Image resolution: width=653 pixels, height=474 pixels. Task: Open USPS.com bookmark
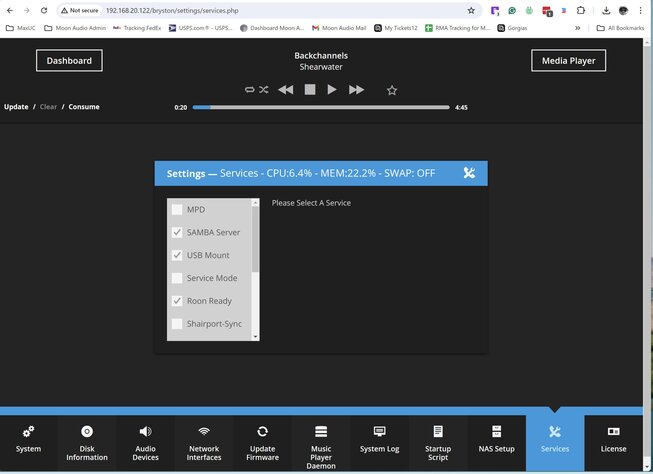point(200,28)
